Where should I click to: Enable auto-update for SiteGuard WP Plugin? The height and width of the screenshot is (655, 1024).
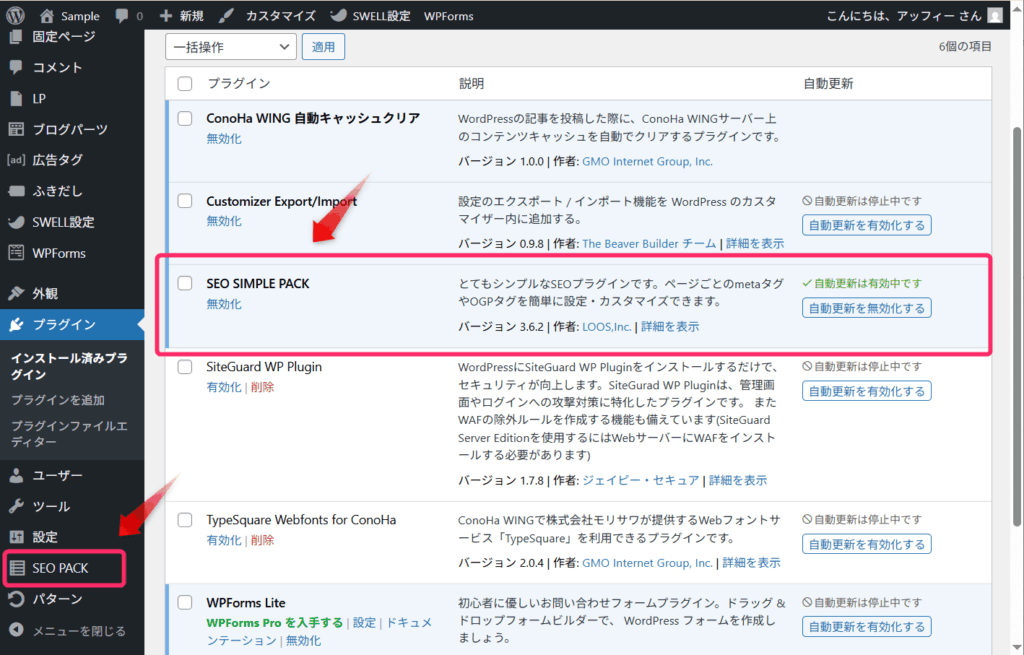(867, 391)
